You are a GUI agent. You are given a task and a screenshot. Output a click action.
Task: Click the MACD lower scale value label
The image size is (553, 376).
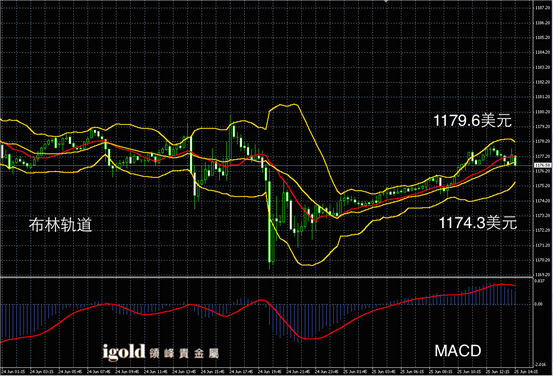tap(540, 365)
